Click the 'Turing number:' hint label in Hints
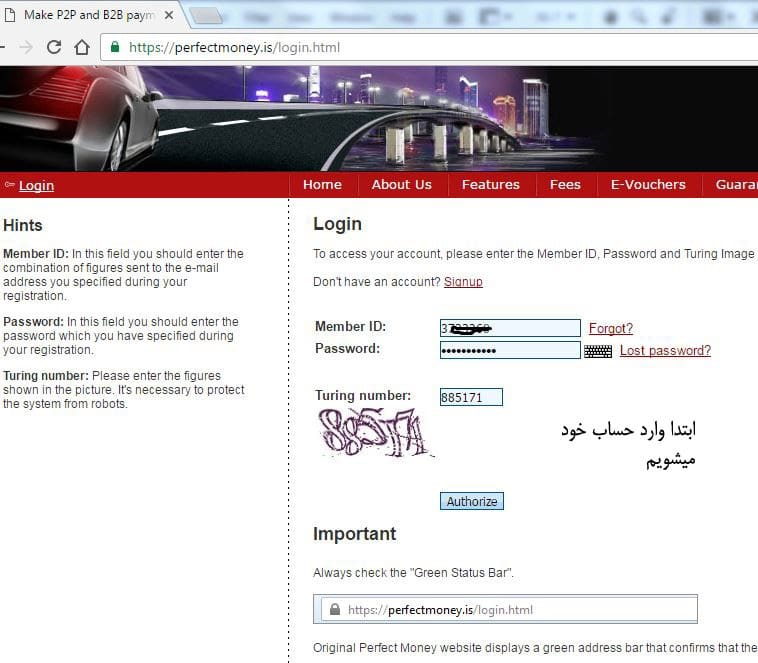The image size is (758, 663). point(46,375)
